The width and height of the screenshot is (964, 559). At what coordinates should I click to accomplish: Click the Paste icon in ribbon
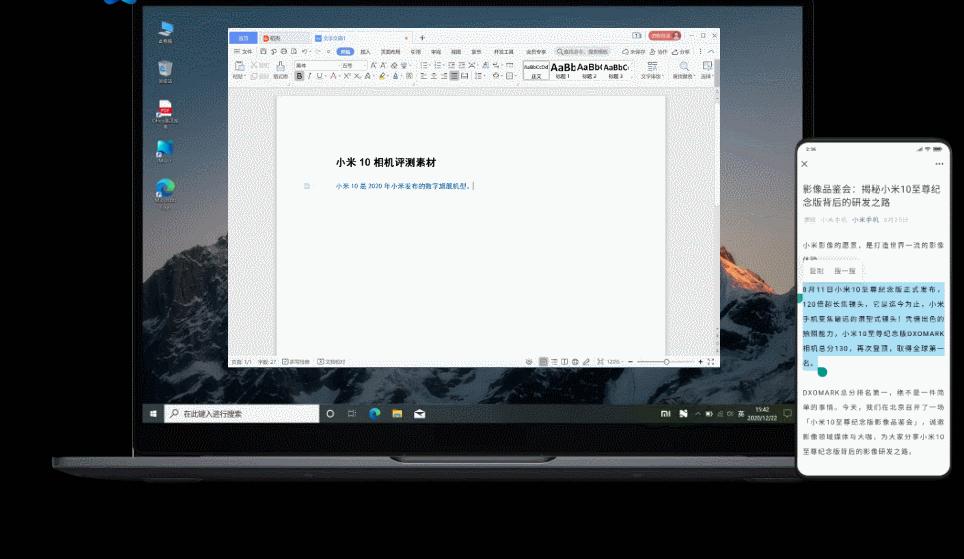[x=239, y=66]
